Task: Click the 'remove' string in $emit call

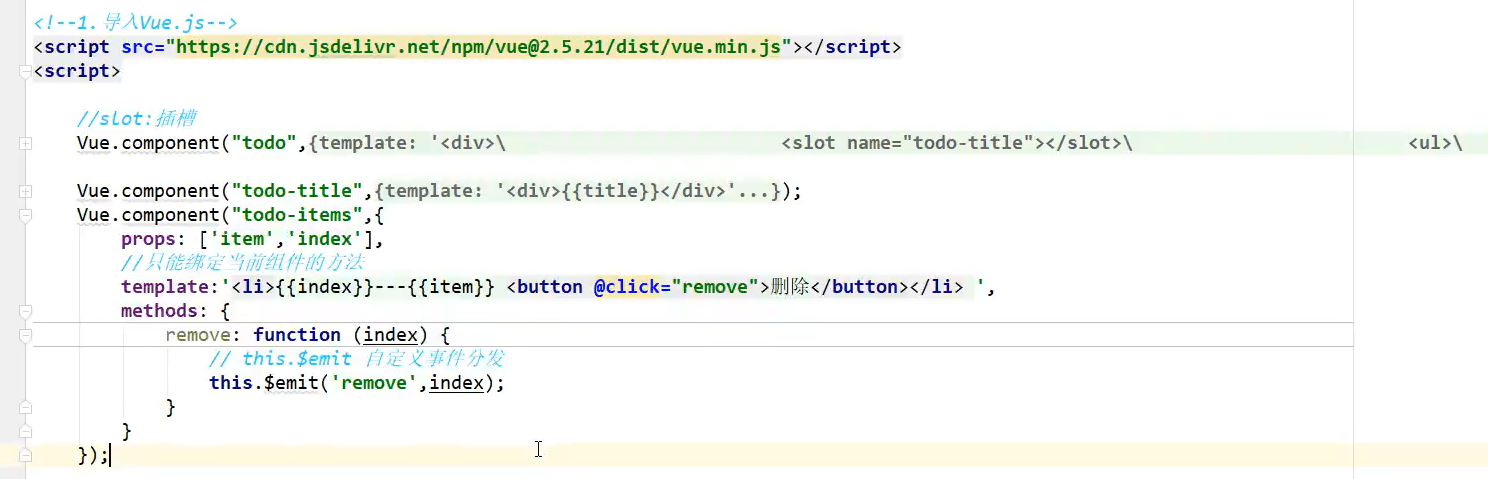Action: pyautogui.click(x=375, y=383)
